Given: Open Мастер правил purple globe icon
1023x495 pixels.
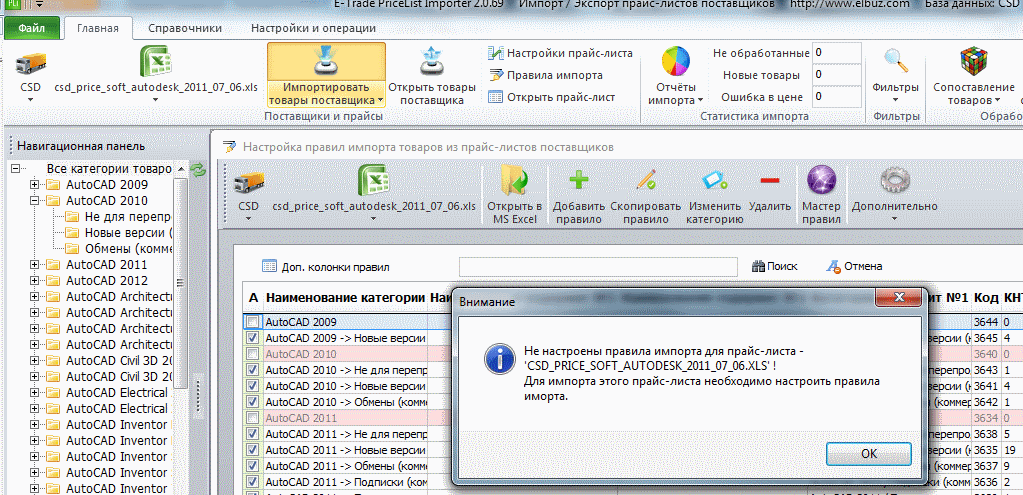Looking at the screenshot, I should (x=821, y=179).
